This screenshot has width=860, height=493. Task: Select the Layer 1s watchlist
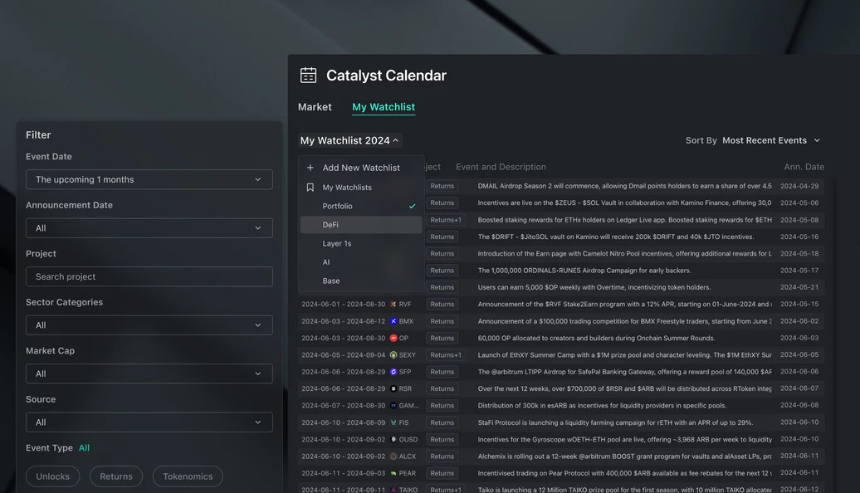pos(361,243)
